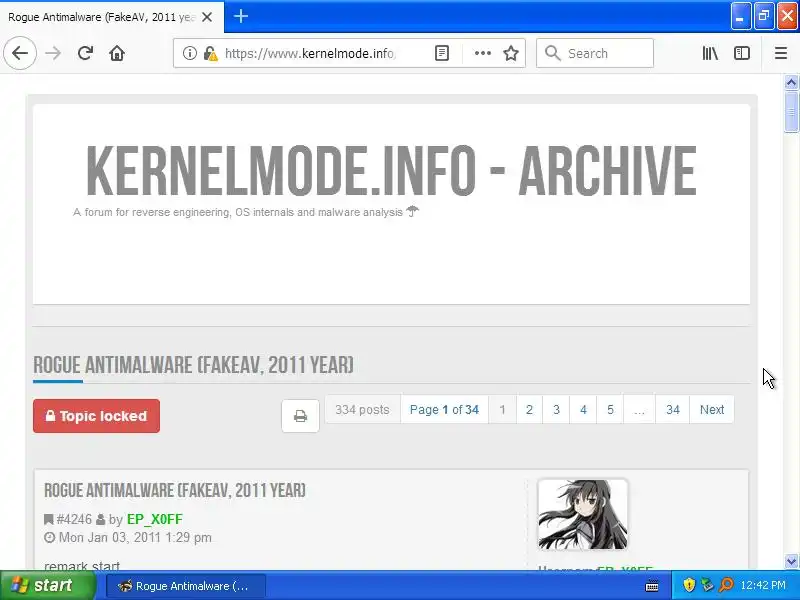Go to page 2 of topic
The height and width of the screenshot is (600, 800).
530,410
